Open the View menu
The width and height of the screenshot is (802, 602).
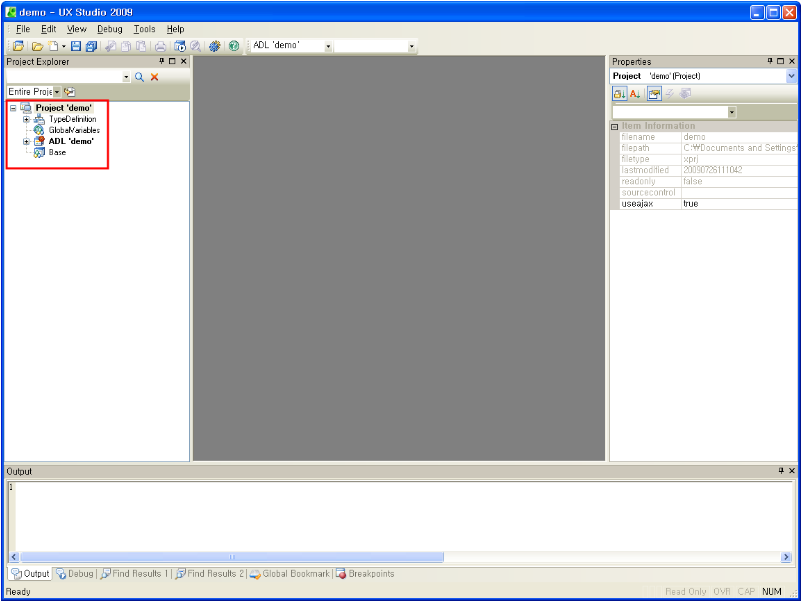pyautogui.click(x=77, y=29)
